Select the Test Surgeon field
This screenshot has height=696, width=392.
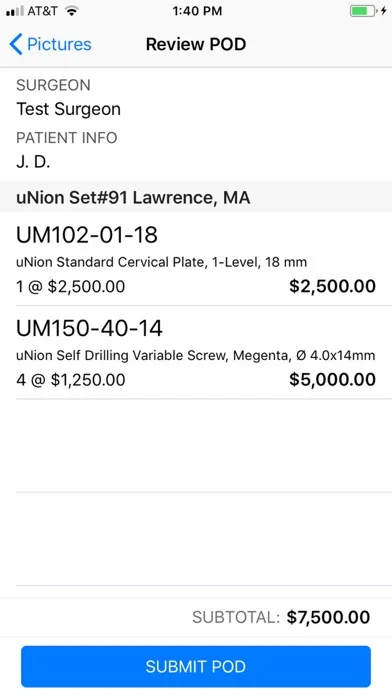coord(68,109)
